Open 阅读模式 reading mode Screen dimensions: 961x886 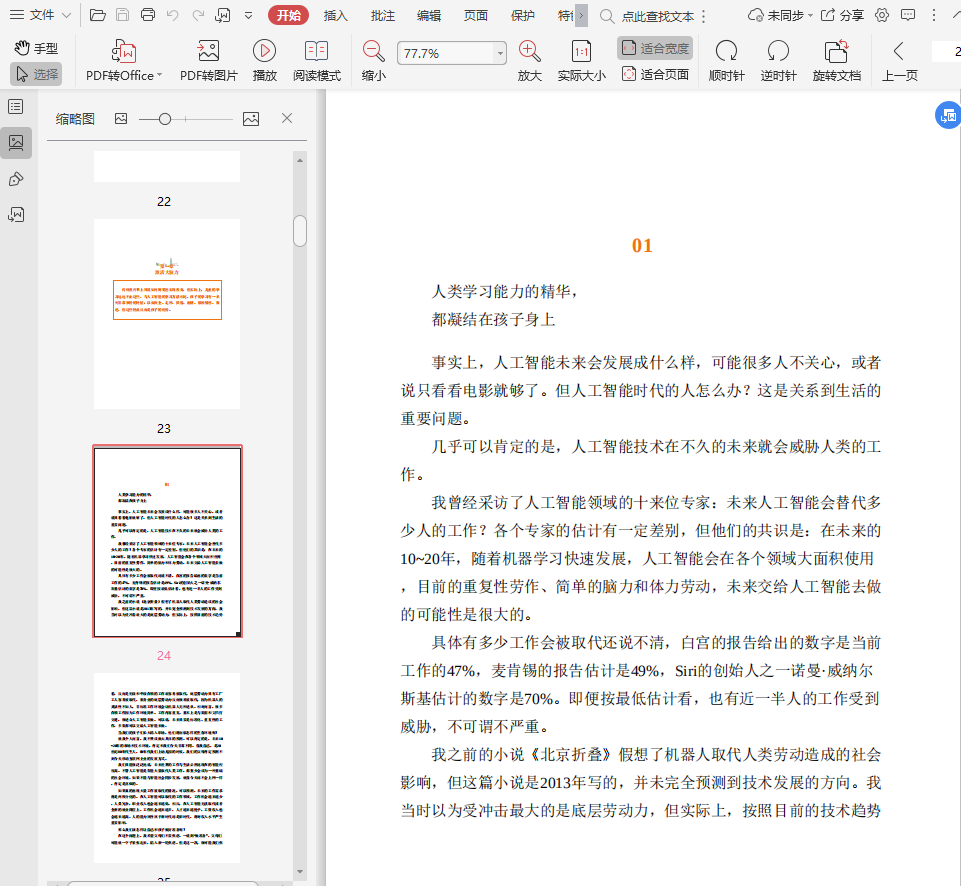(316, 51)
